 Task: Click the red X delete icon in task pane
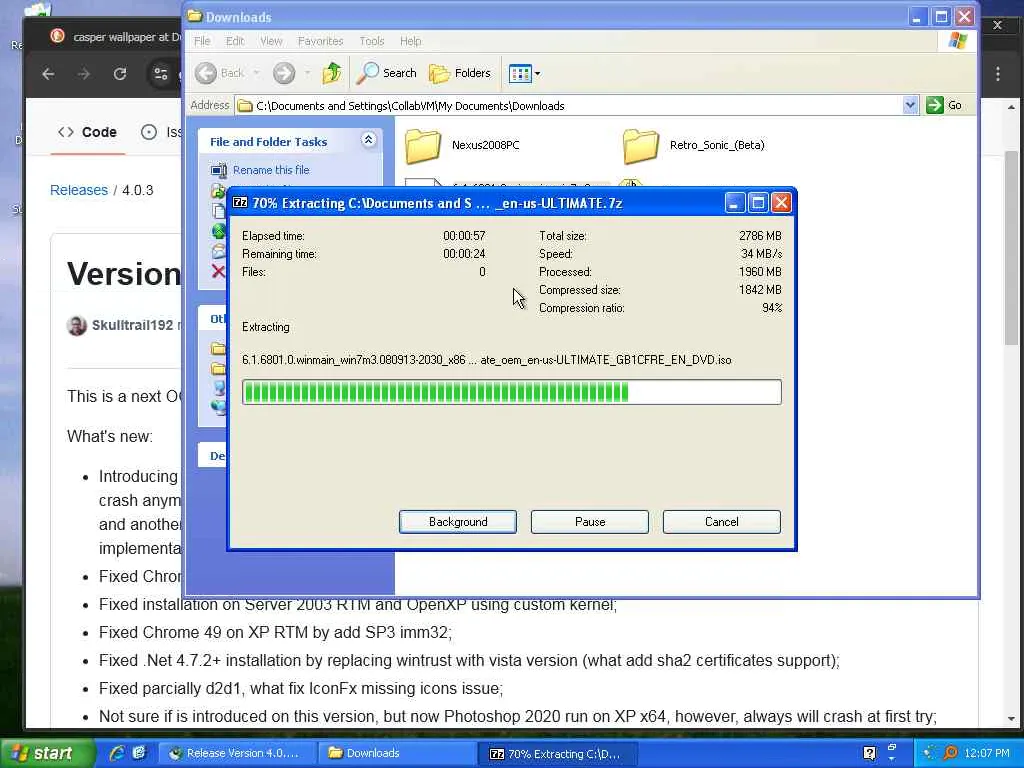coord(218,272)
